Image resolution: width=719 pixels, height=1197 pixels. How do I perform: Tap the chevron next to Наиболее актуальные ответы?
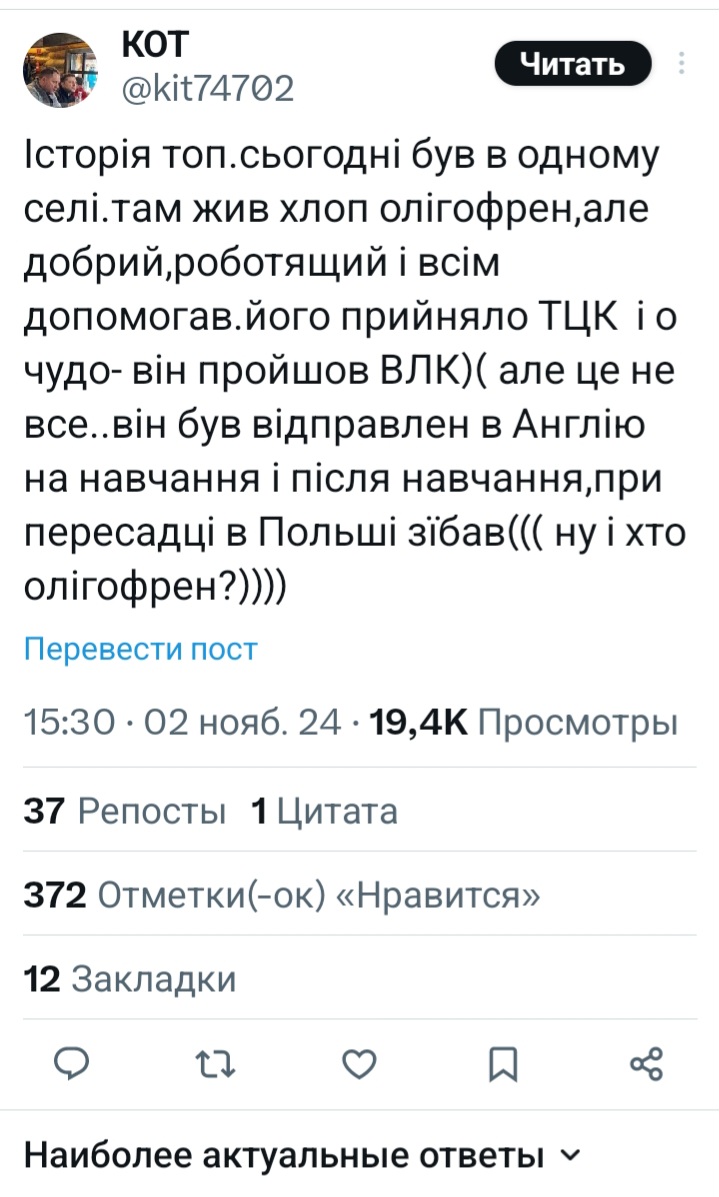(568, 1156)
